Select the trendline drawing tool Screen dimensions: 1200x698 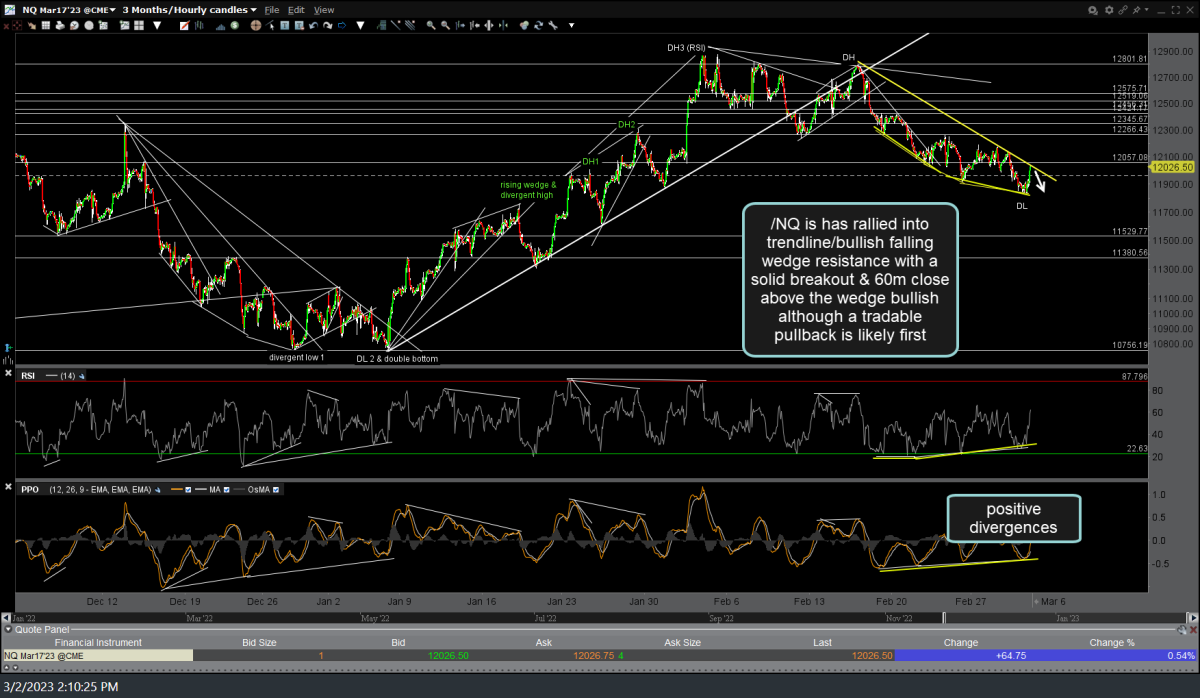(x=394, y=24)
